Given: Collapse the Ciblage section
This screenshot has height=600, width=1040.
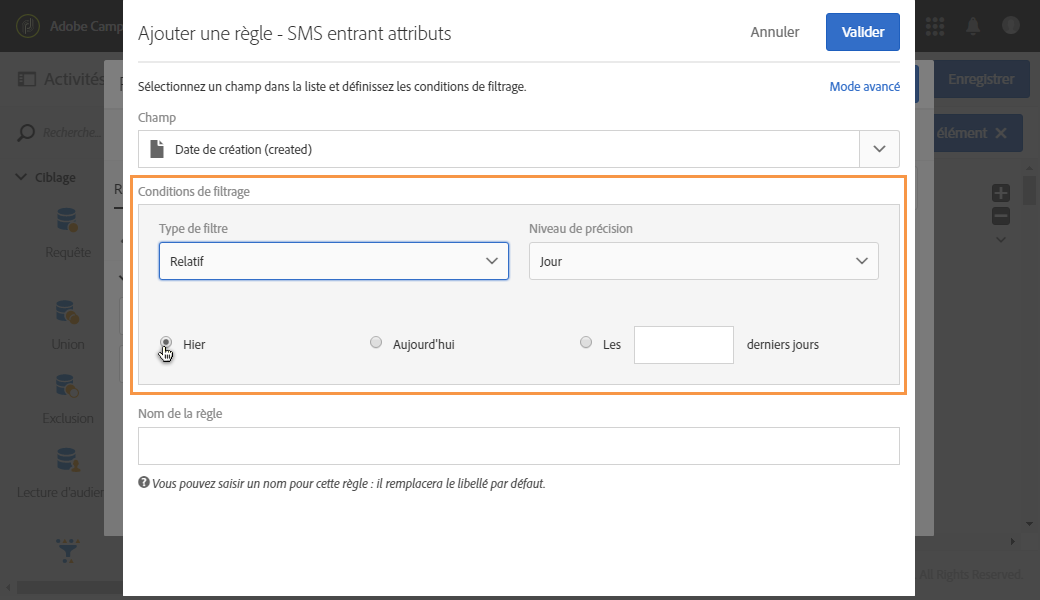Looking at the screenshot, I should [x=22, y=177].
